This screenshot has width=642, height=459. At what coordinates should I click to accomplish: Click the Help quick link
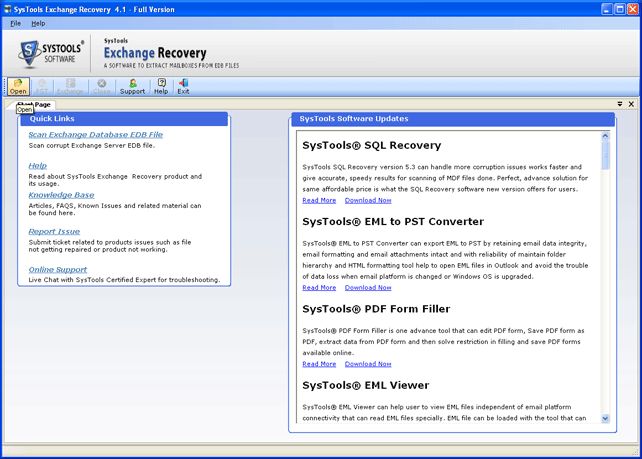tap(38, 166)
